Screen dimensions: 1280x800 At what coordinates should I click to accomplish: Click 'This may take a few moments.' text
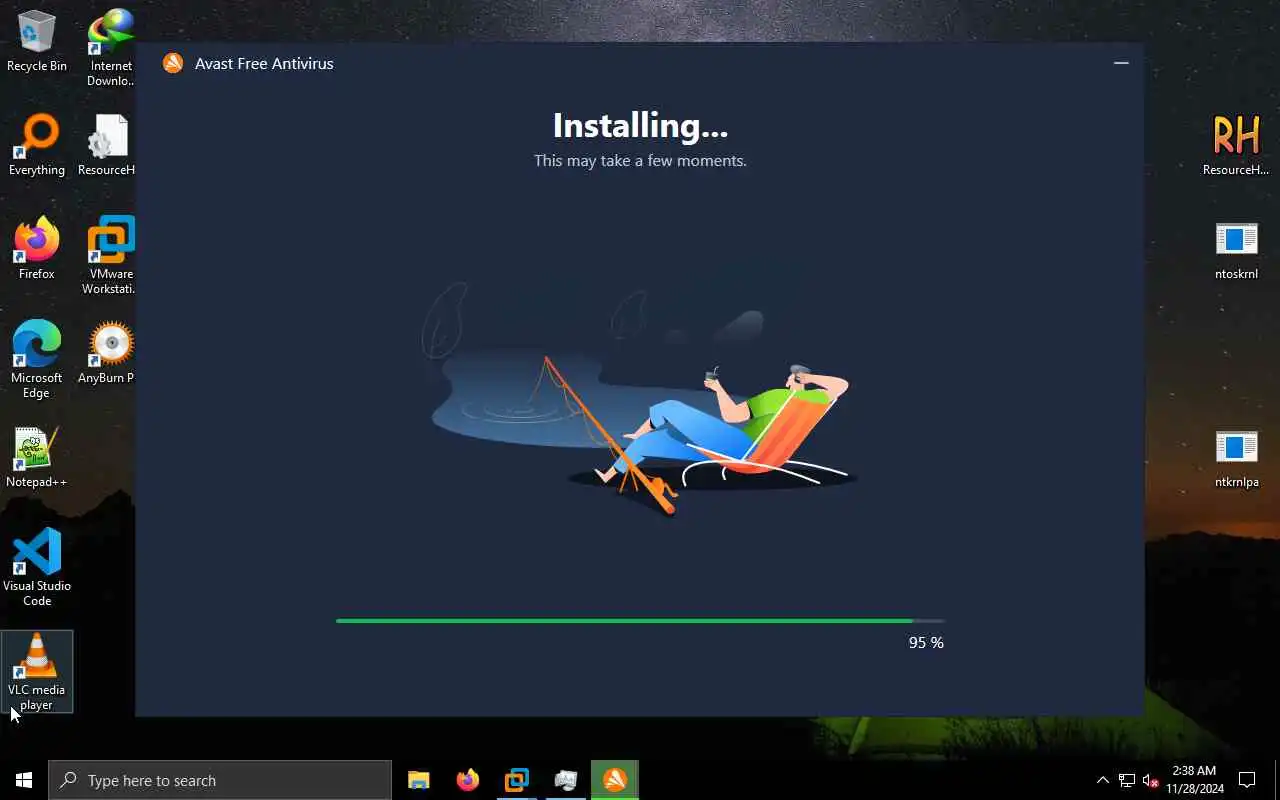640,160
